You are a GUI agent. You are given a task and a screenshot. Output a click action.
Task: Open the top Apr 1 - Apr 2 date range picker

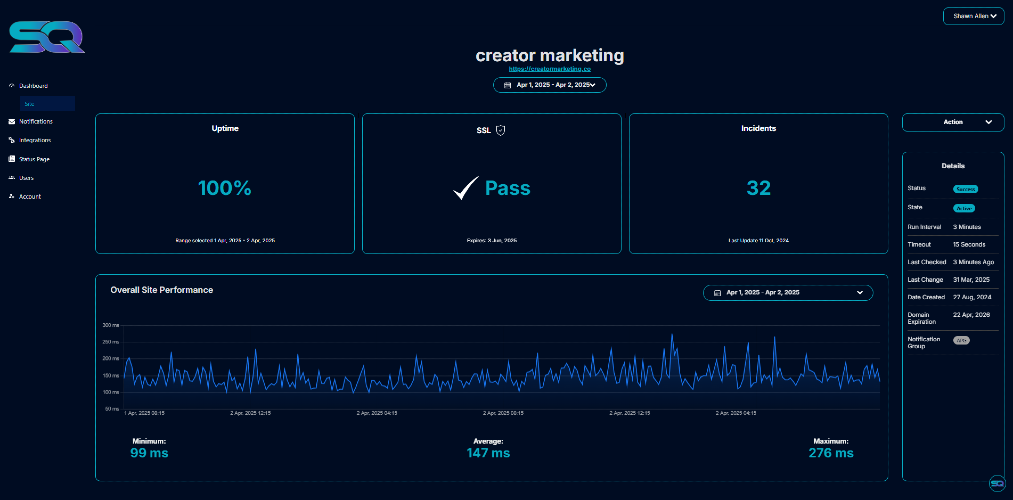550,85
